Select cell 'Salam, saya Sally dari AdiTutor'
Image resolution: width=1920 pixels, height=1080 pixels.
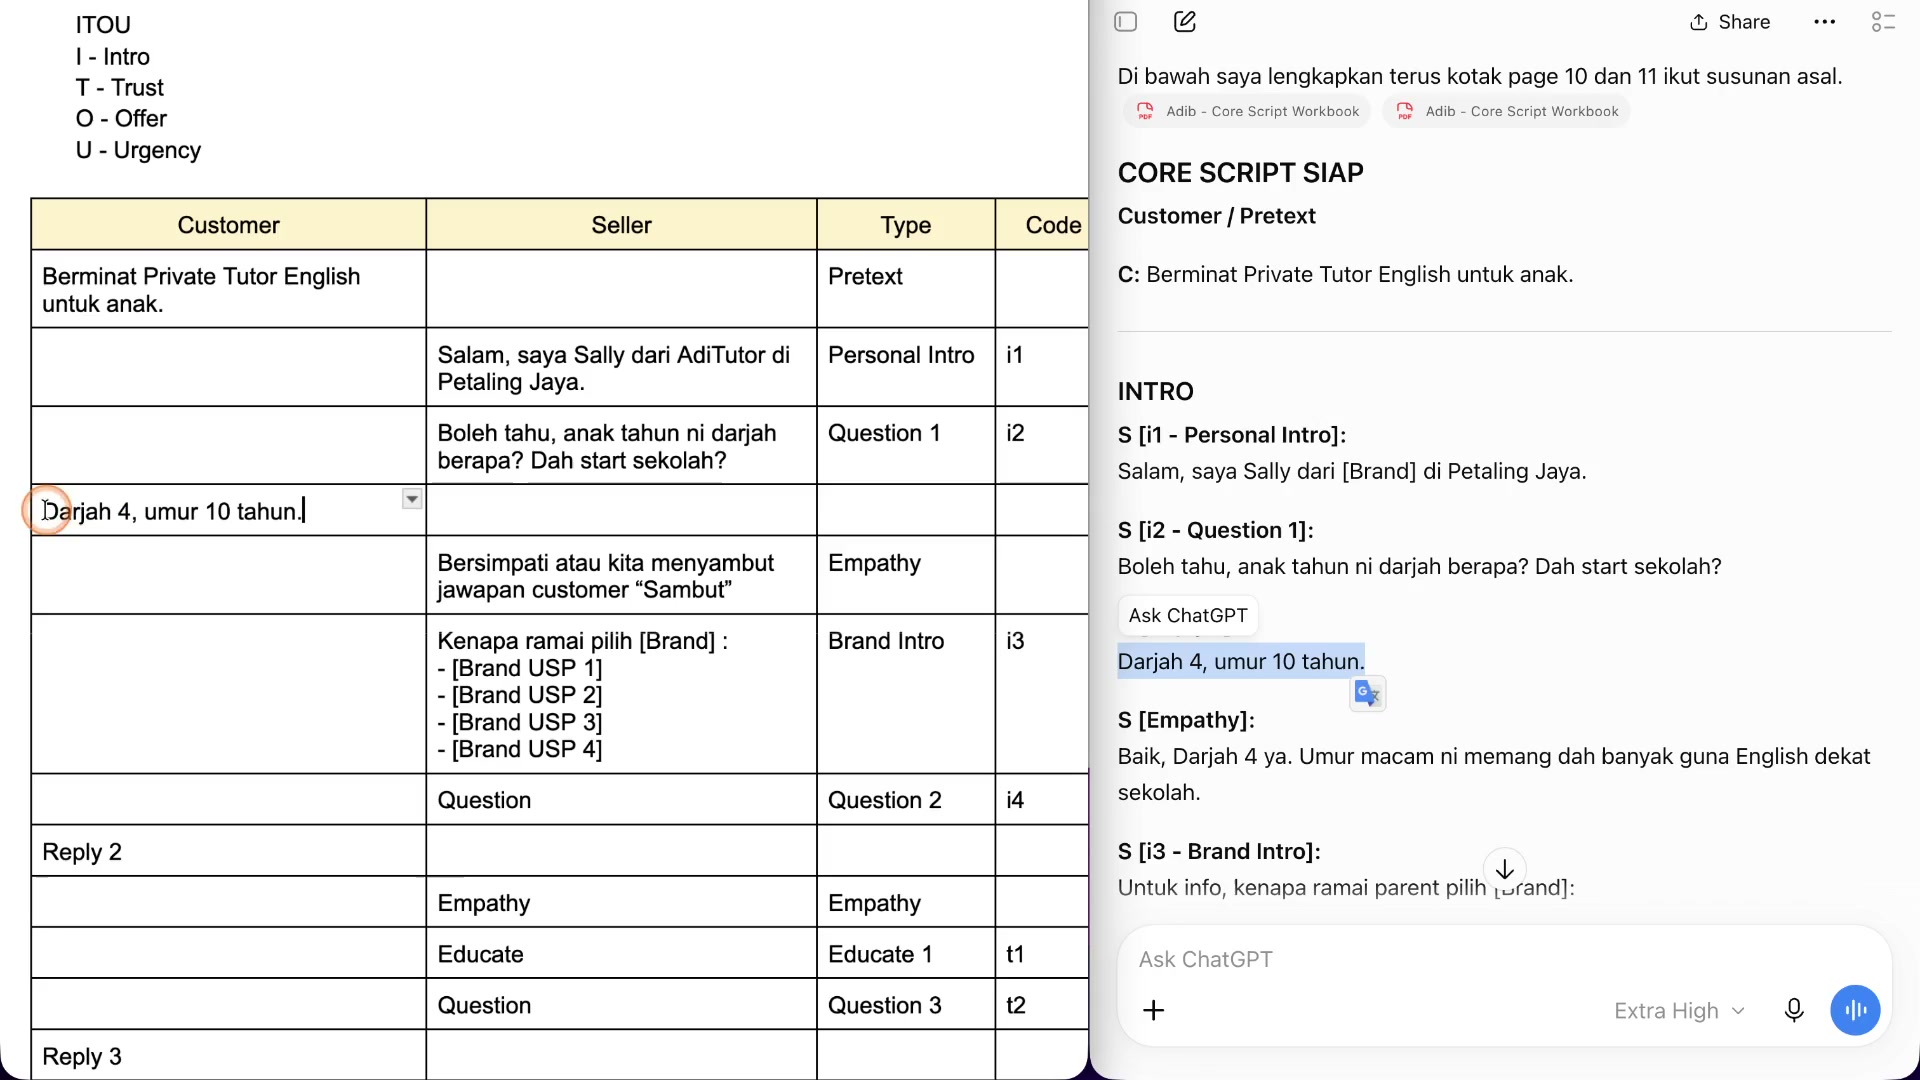622,368
